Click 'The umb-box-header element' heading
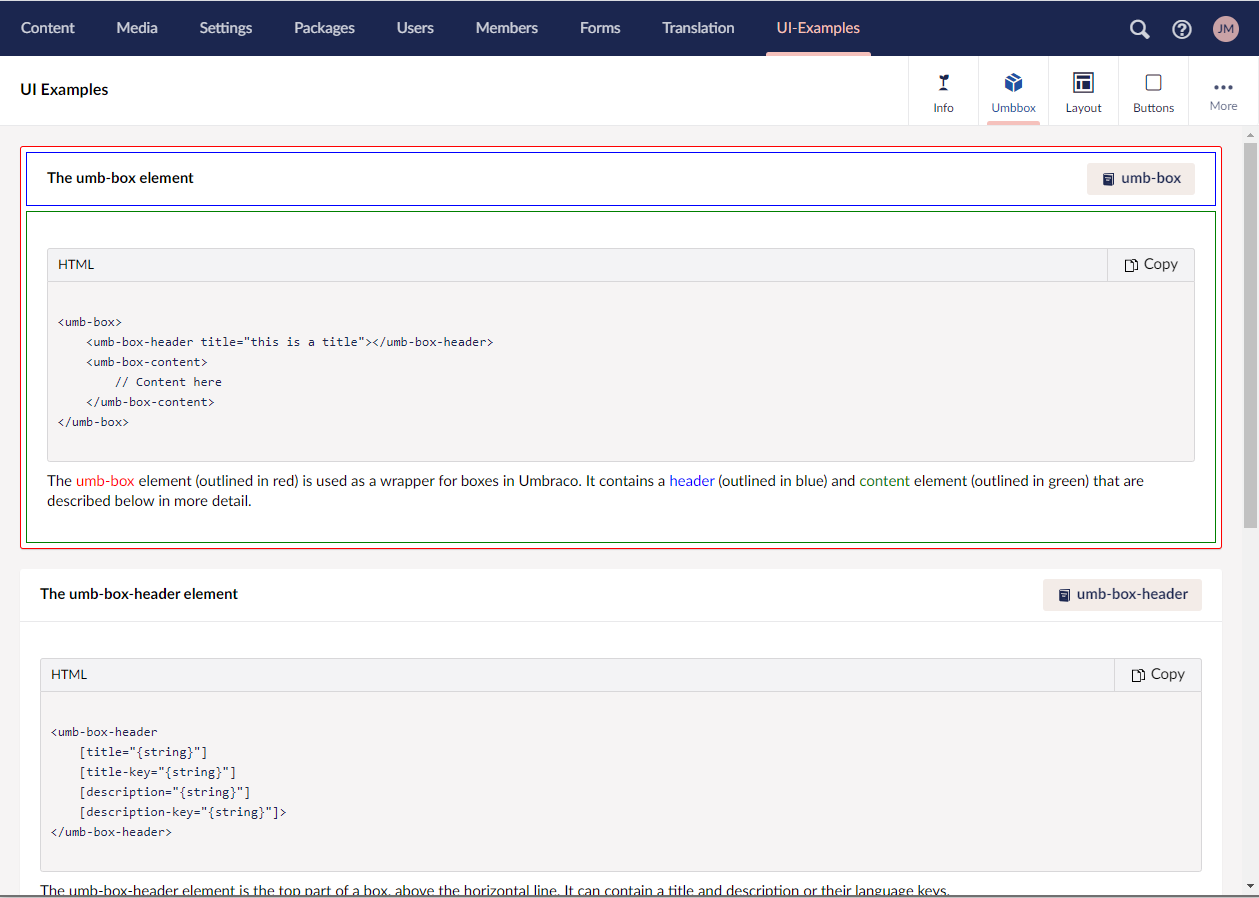Screen dimensions: 1259x898 point(139,594)
